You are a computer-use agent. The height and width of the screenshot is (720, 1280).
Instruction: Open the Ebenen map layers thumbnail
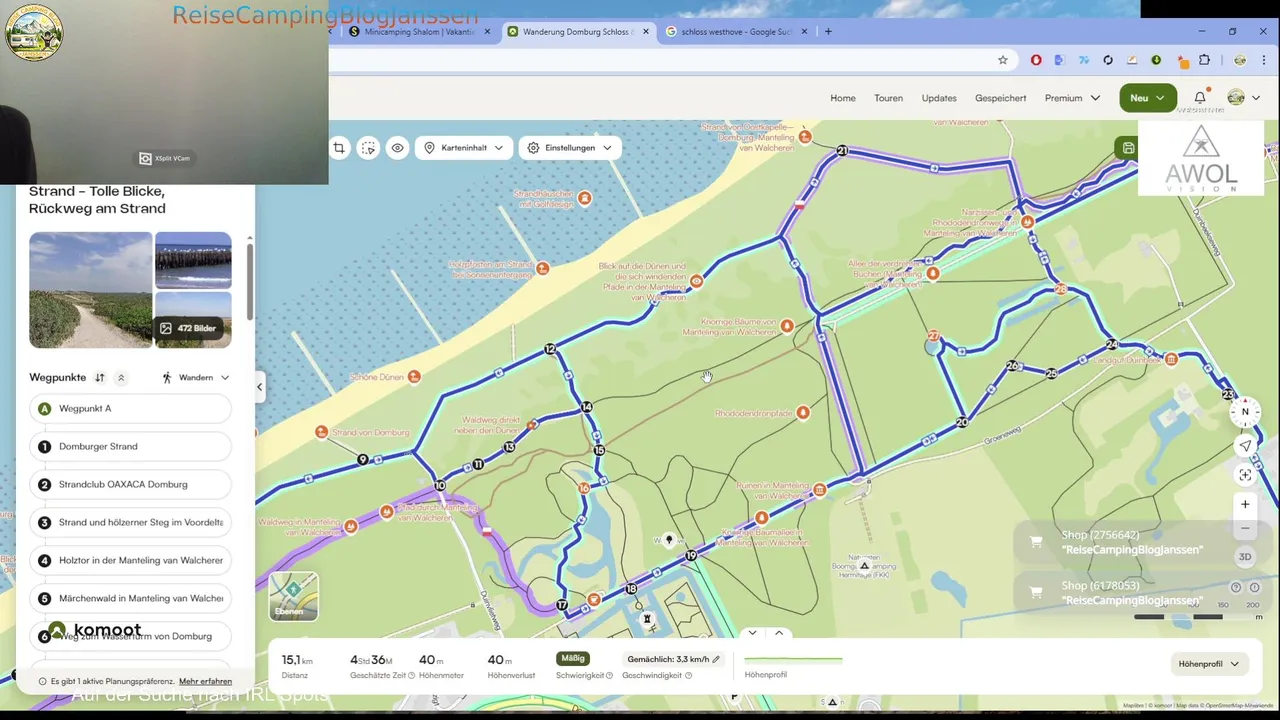[293, 596]
